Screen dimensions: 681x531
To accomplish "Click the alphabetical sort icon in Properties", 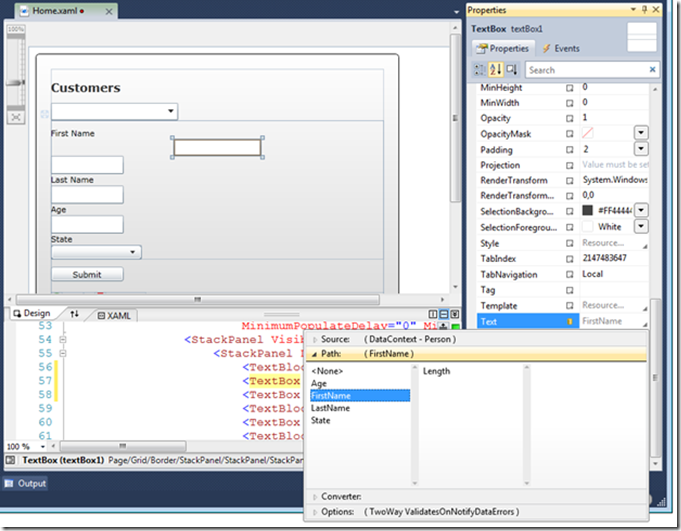I will [496, 69].
